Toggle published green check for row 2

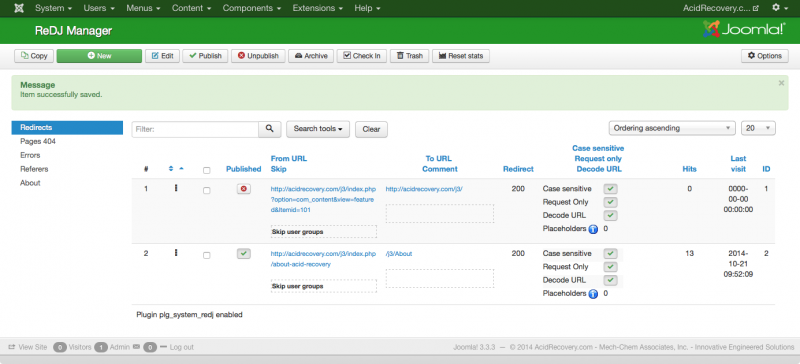(x=243, y=253)
